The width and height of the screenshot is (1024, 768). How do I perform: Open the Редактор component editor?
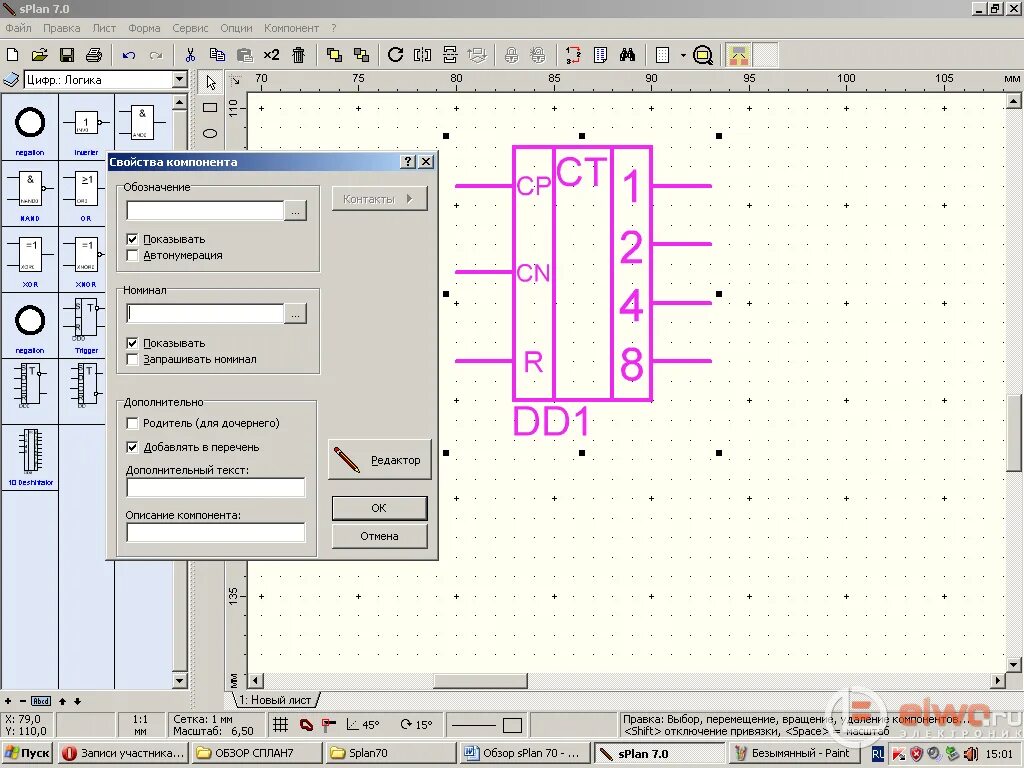pyautogui.click(x=379, y=460)
